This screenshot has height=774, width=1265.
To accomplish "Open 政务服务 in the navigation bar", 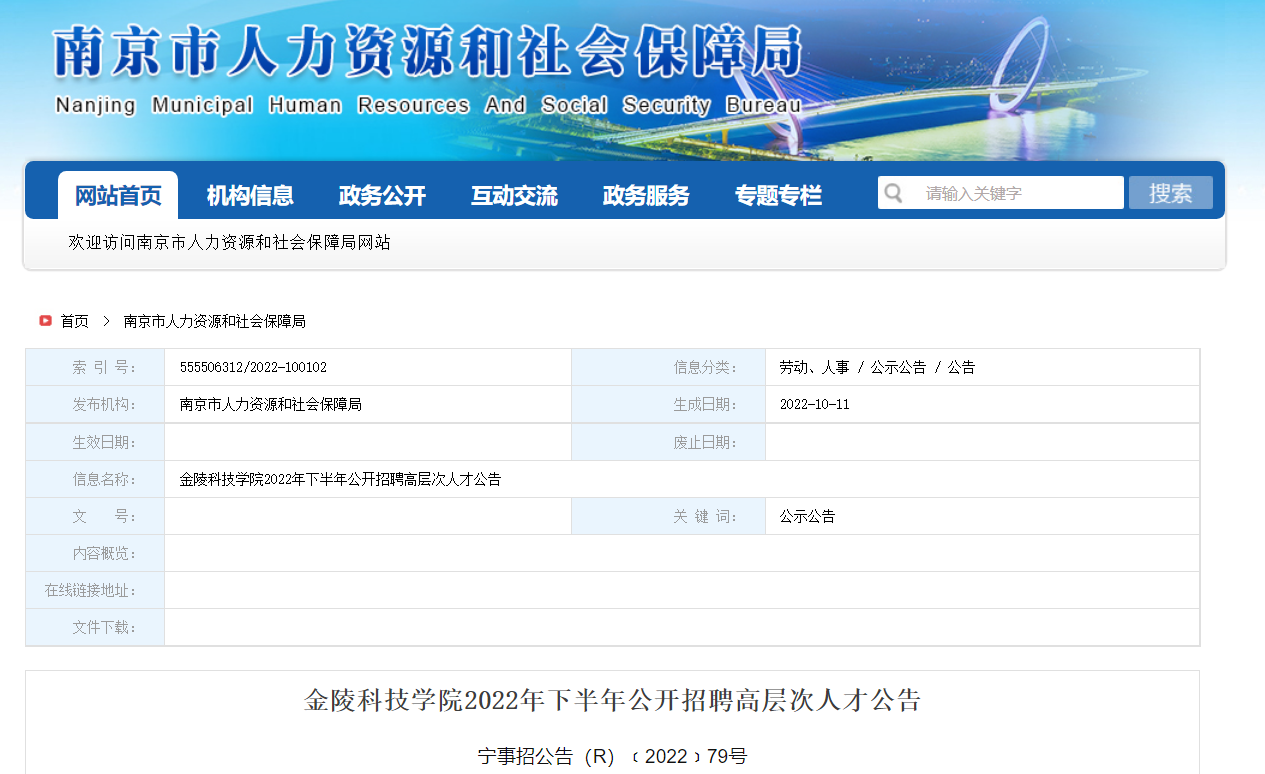I will coord(646,196).
